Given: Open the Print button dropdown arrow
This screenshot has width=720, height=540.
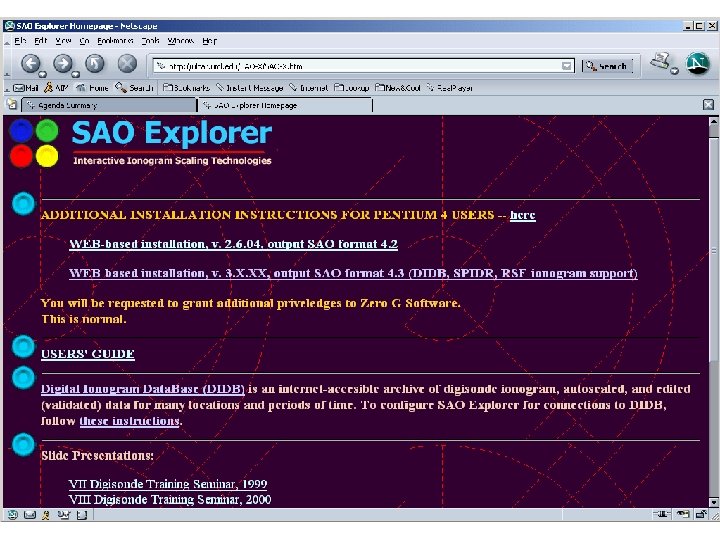Looking at the screenshot, I should point(674,71).
